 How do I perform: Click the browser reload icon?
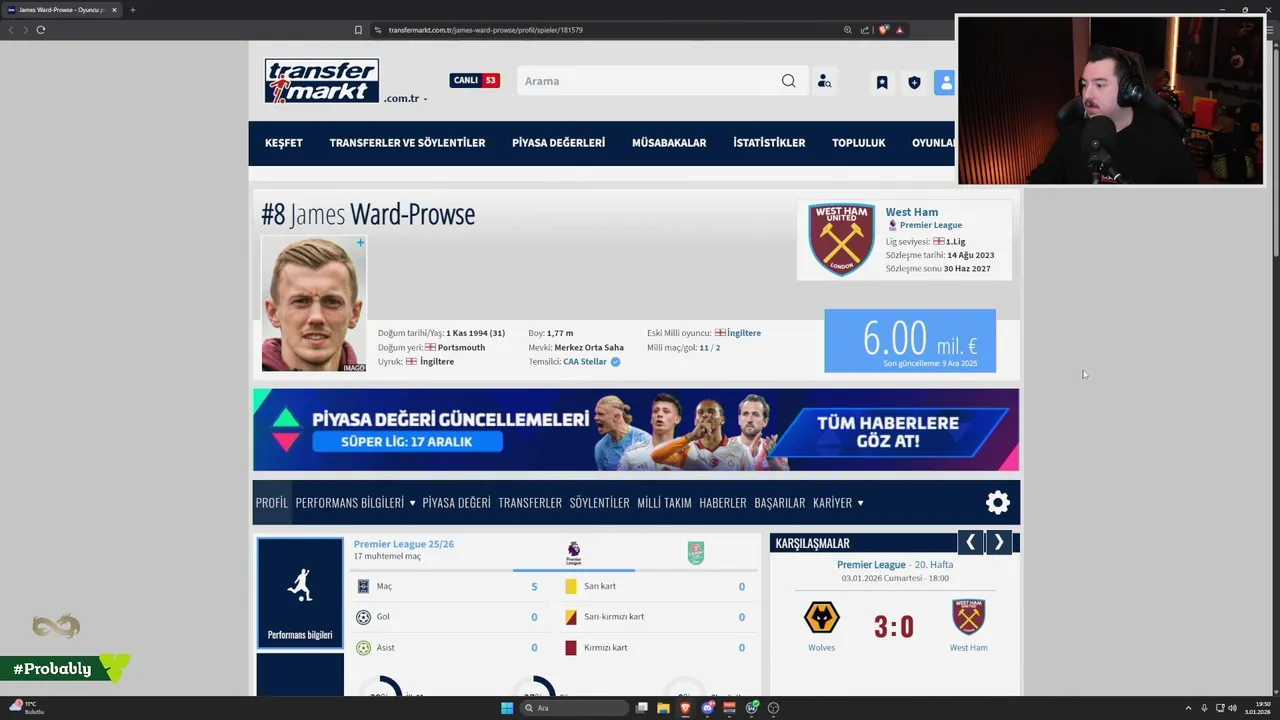(x=41, y=30)
